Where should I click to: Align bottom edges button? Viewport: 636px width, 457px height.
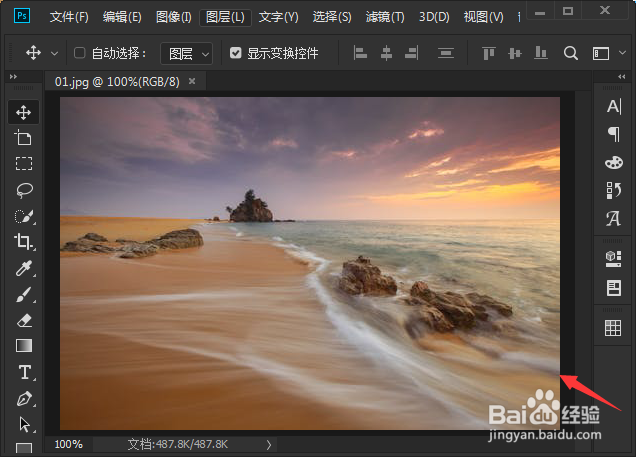541,53
